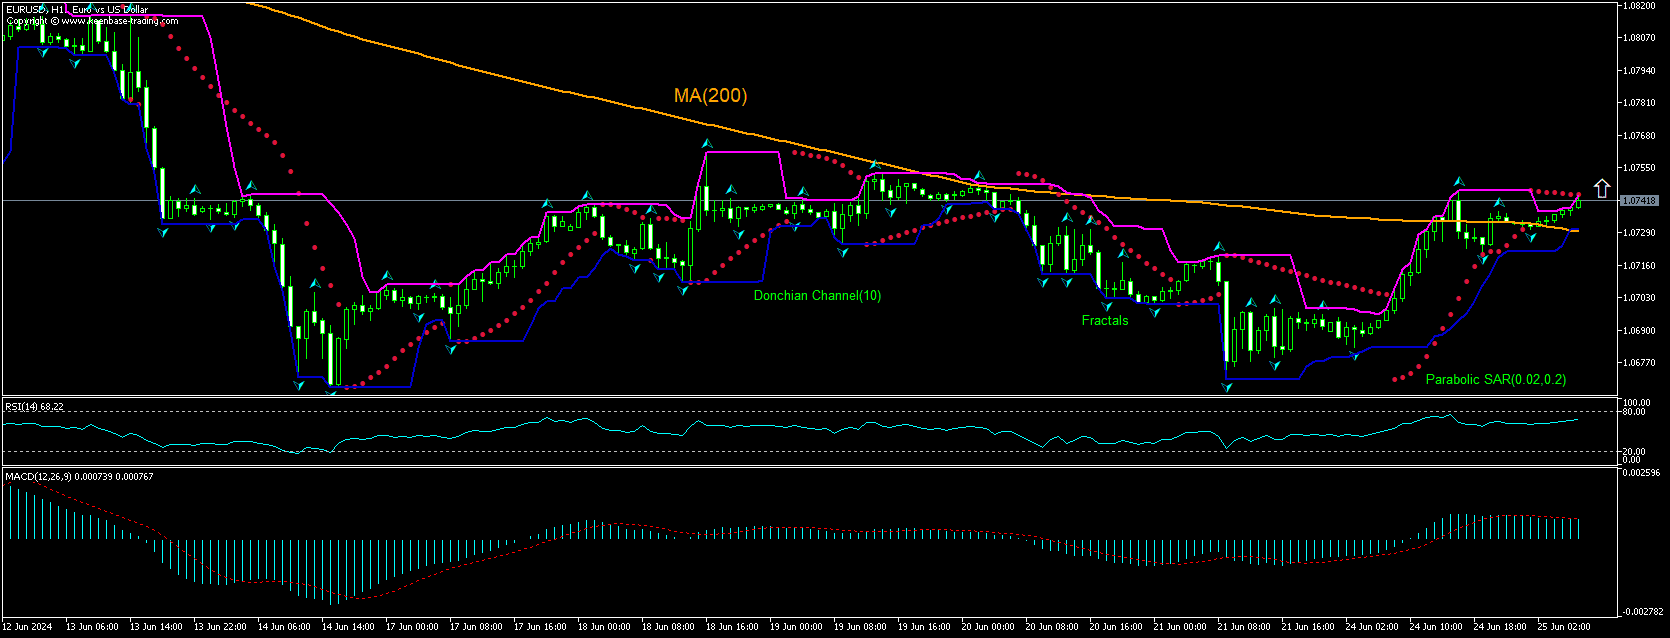Select the orange MA(200) label
Screen dimensions: 1670x638
tap(710, 96)
